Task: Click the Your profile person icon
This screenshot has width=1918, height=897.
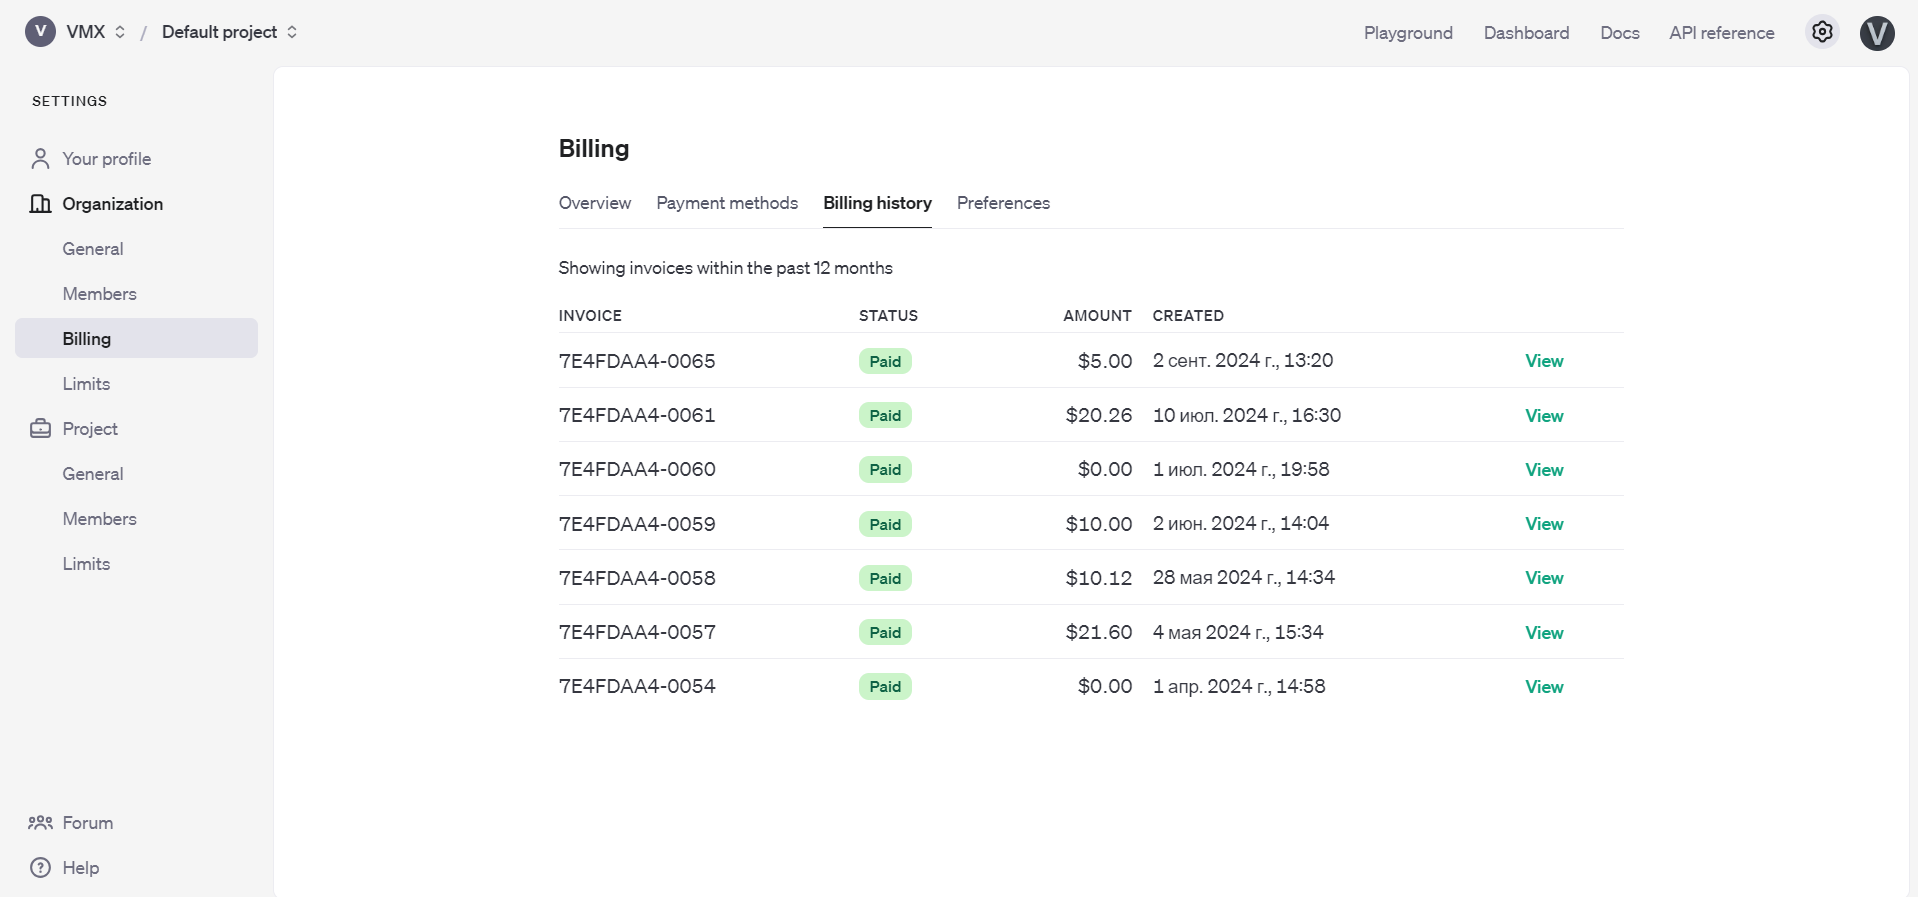Action: click(40, 159)
